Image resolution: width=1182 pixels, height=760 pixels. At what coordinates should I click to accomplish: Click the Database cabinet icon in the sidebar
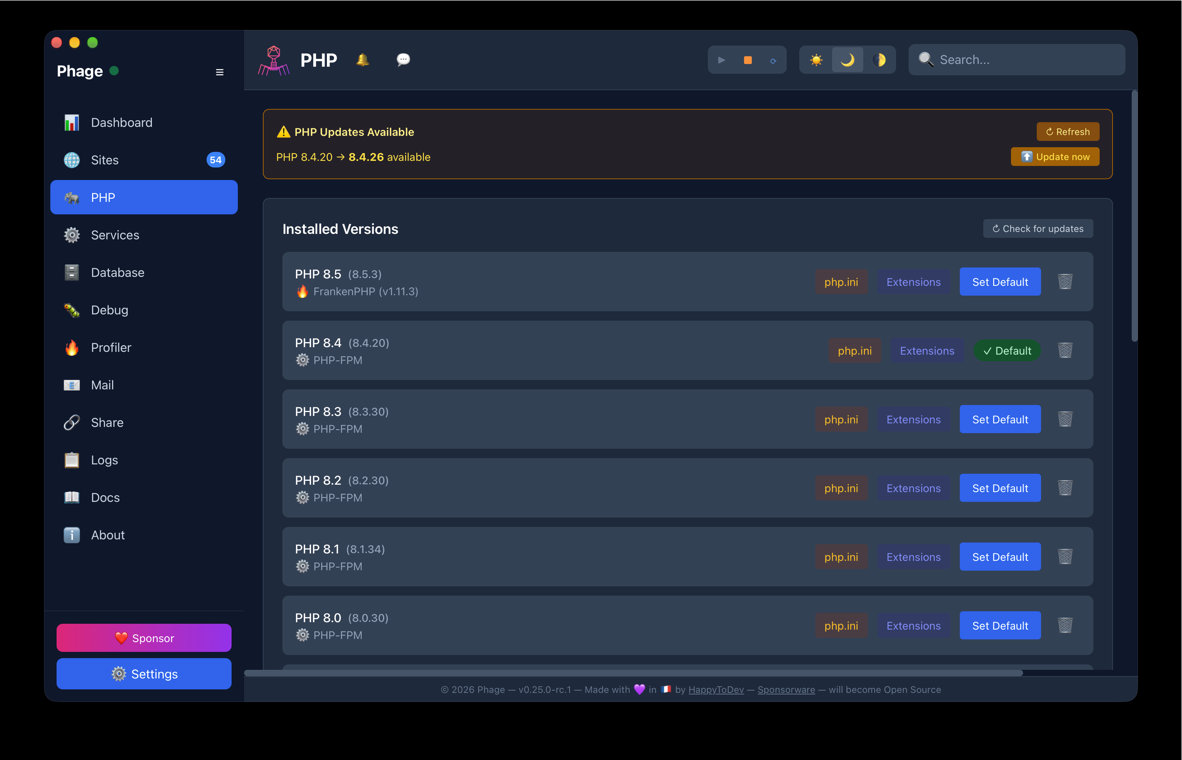[72, 272]
